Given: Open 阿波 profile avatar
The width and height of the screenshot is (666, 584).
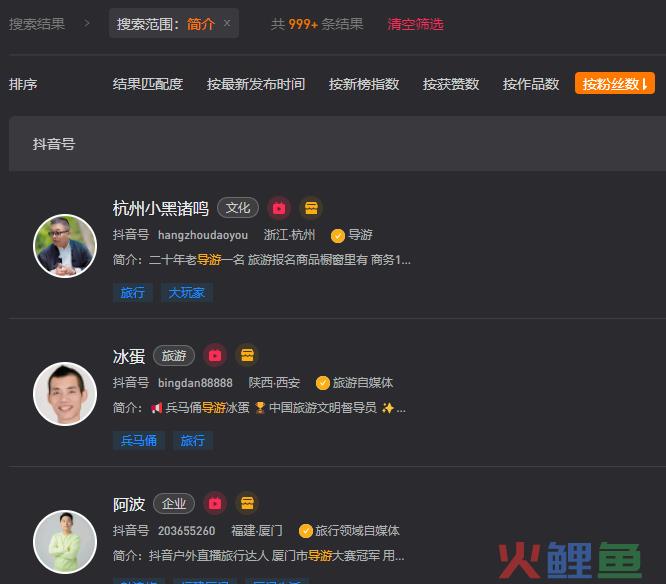Looking at the screenshot, I should tap(65, 542).
